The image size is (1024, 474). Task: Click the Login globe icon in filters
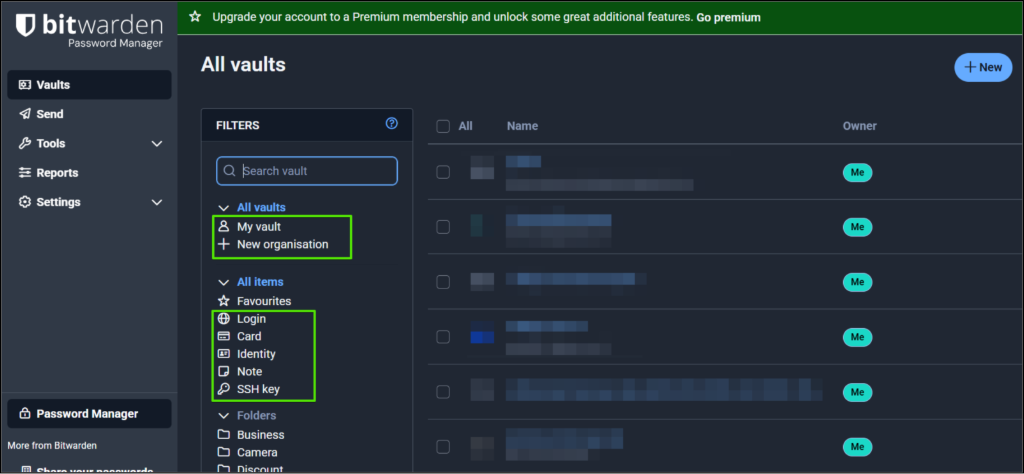pos(223,319)
